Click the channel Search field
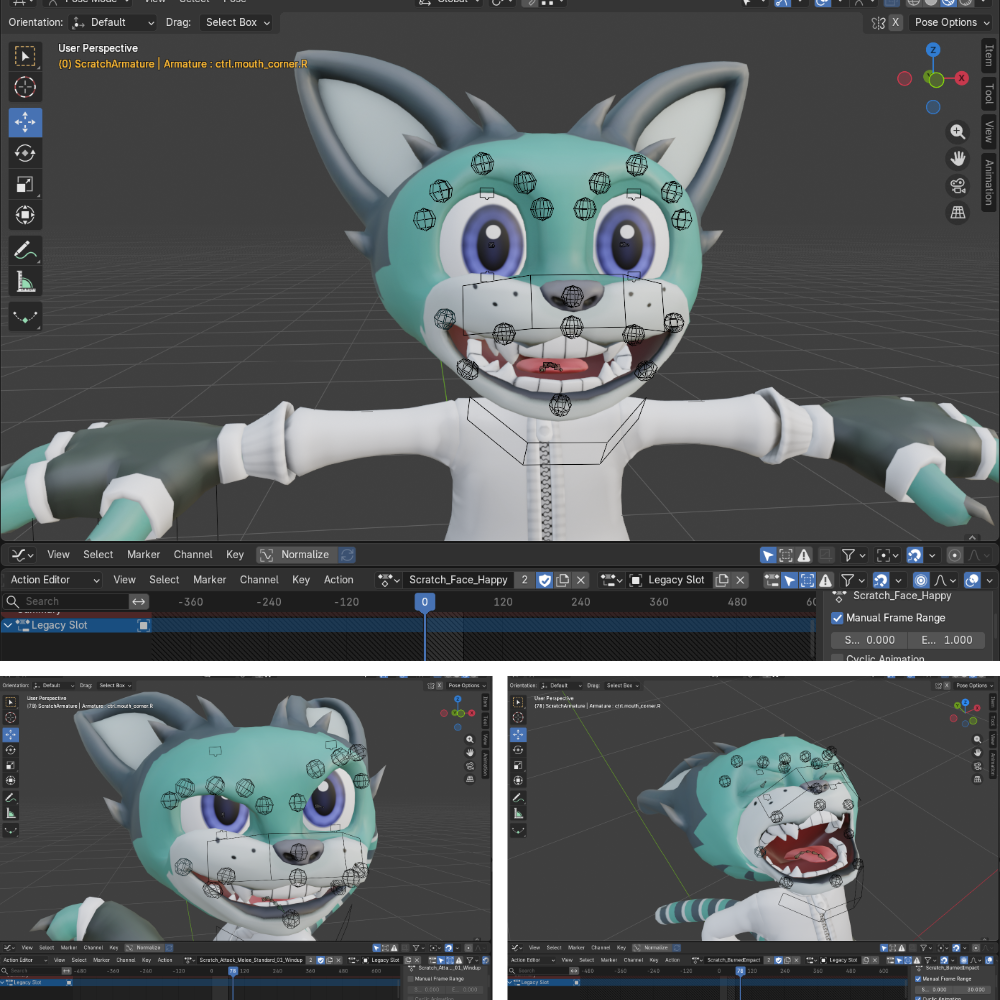 pos(66,601)
